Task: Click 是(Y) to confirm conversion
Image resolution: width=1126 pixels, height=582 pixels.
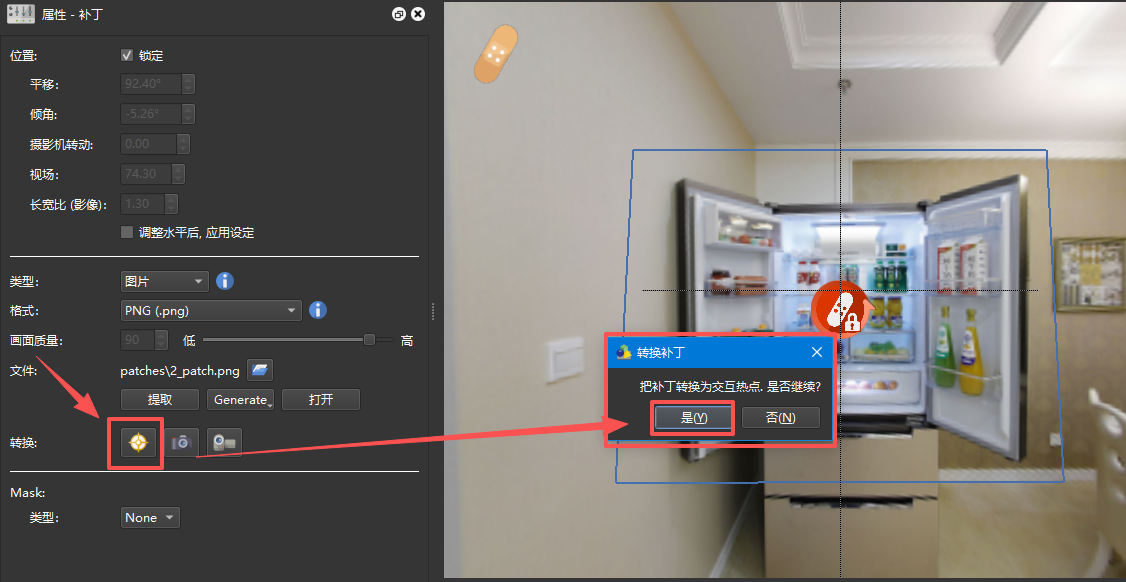Action: tap(694, 418)
